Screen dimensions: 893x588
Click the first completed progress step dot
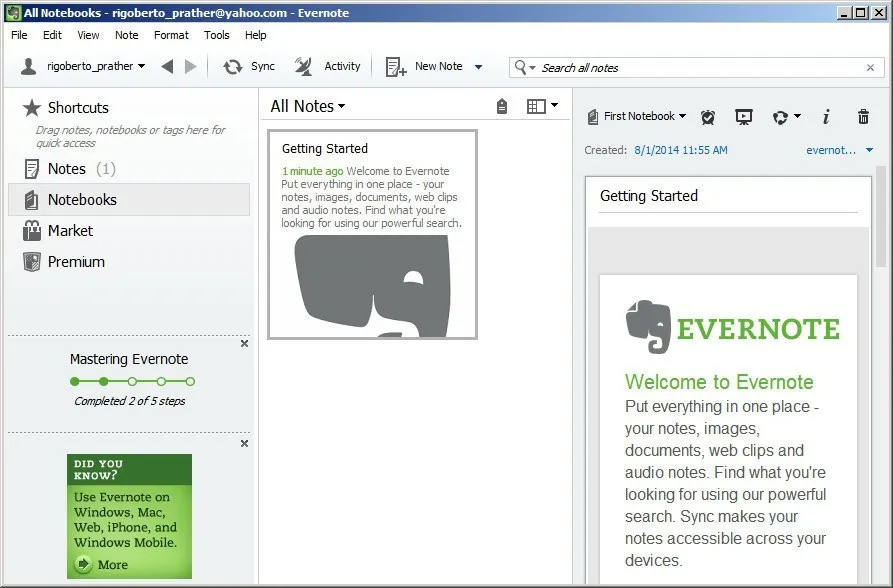(75, 382)
